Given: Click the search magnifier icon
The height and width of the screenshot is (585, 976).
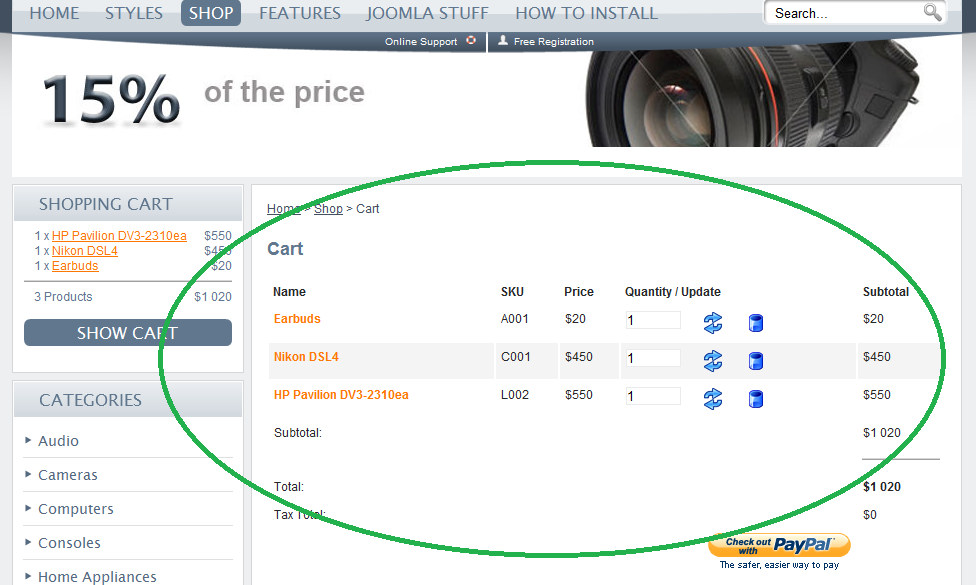Looking at the screenshot, I should 932,12.
